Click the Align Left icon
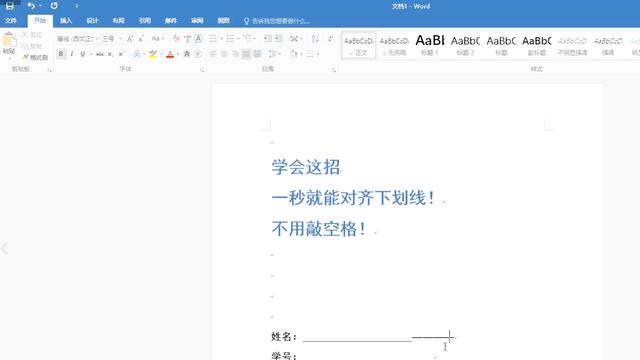The image size is (640, 360). click(213, 54)
